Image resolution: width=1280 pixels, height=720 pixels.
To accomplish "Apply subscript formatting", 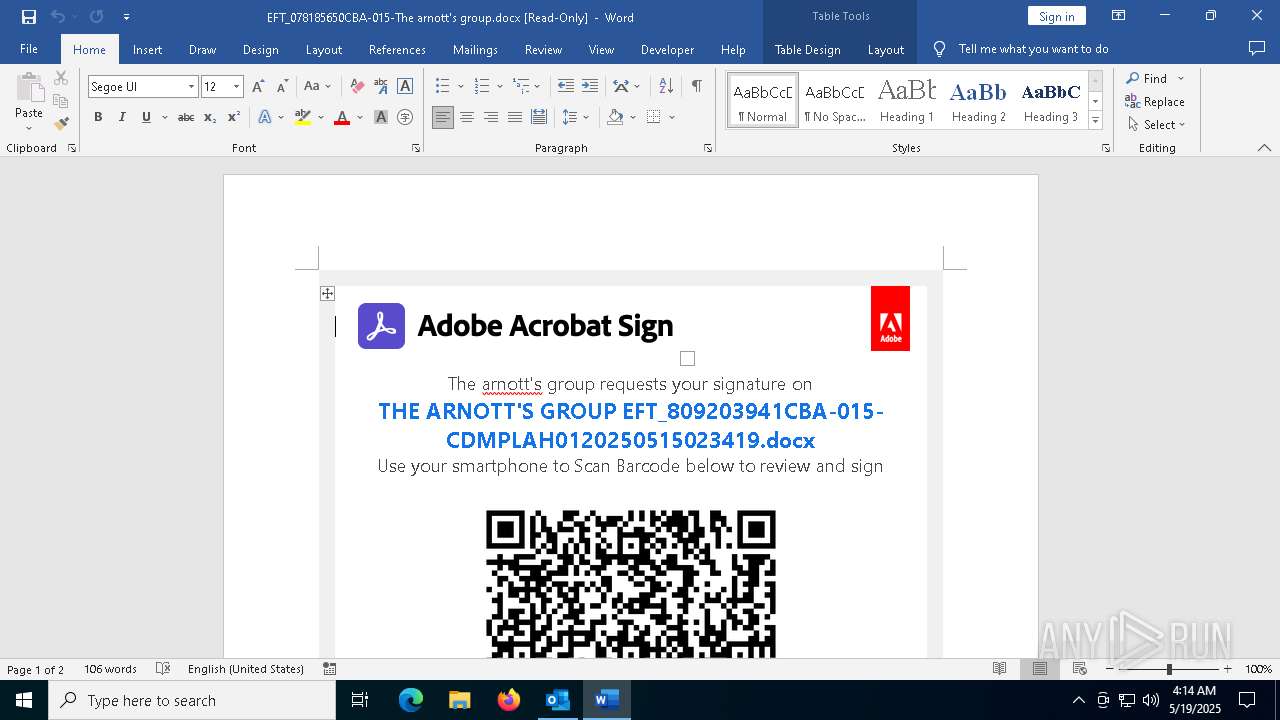I will tap(210, 117).
